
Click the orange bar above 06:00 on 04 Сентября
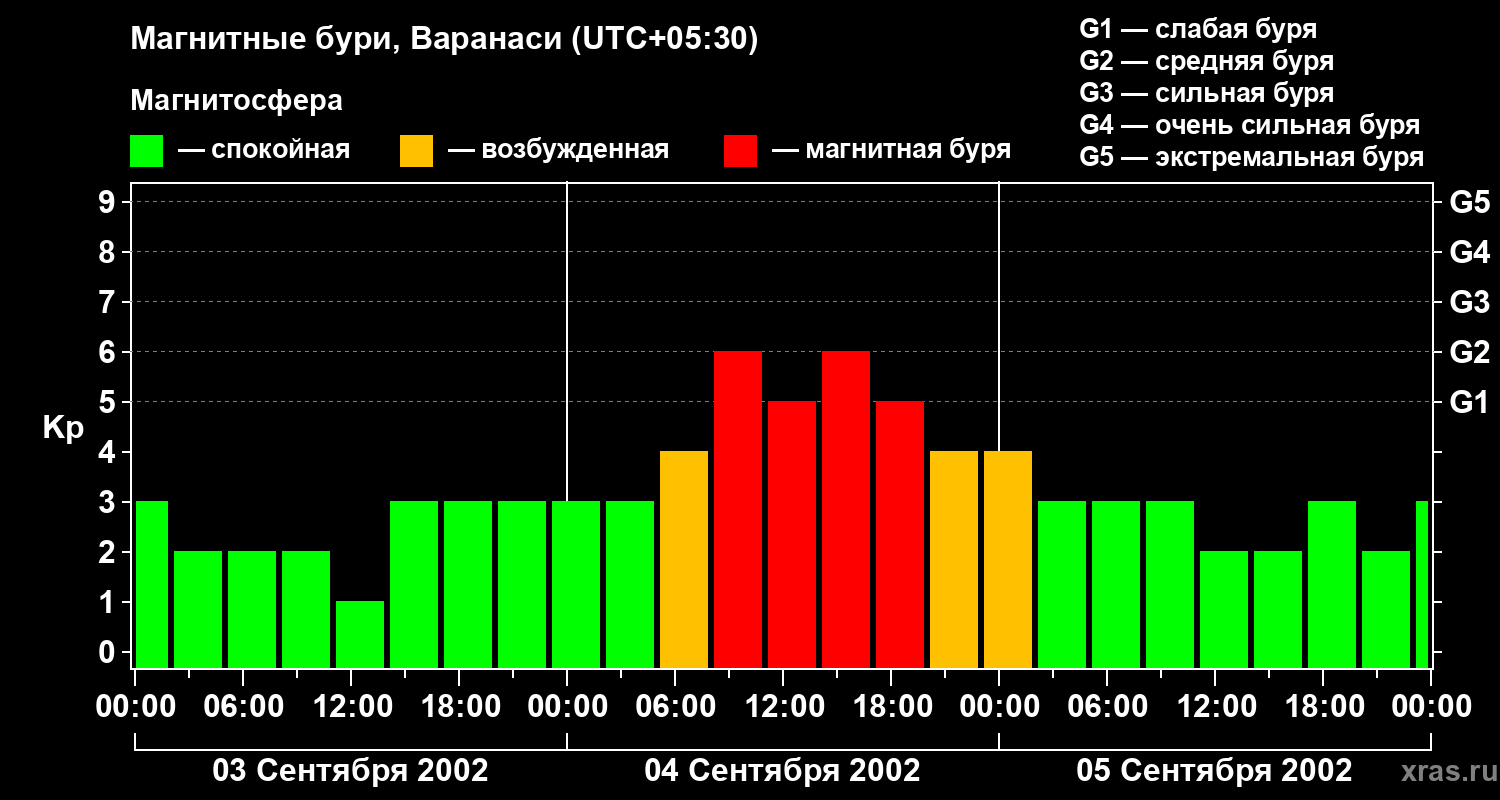[x=684, y=559]
